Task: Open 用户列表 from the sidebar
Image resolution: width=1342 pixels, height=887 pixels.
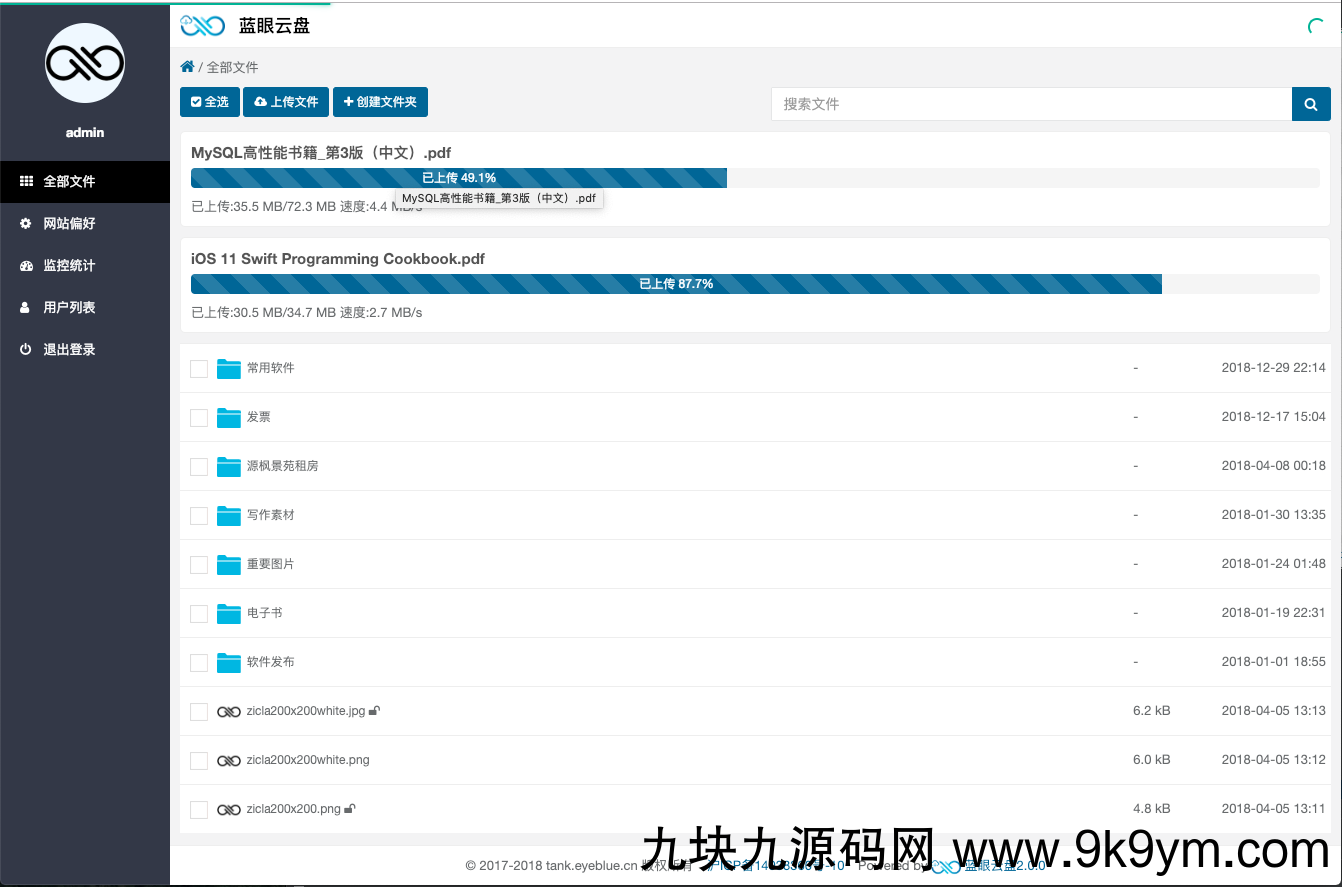Action: (69, 308)
